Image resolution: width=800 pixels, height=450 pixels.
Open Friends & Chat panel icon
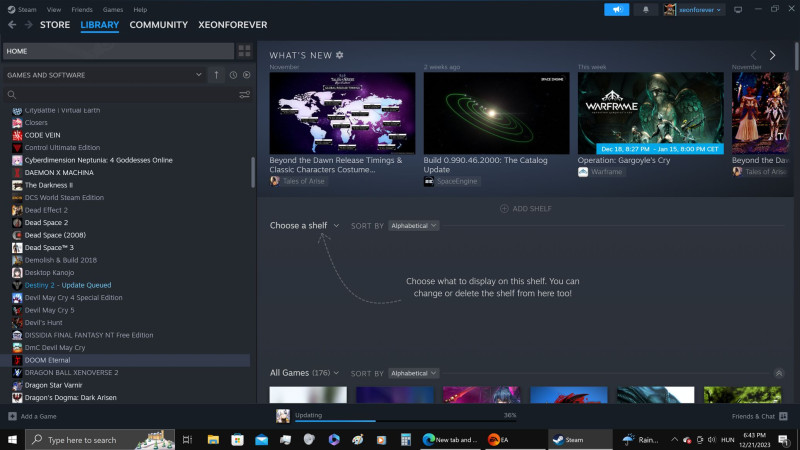pyautogui.click(x=783, y=416)
